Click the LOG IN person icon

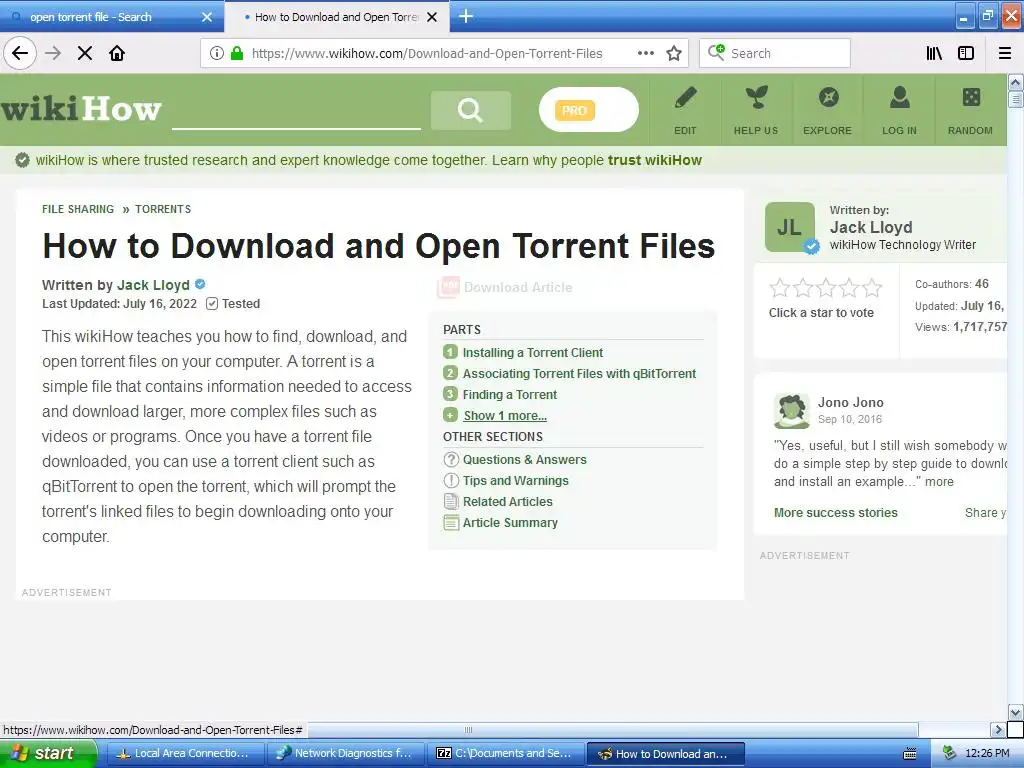(899, 98)
